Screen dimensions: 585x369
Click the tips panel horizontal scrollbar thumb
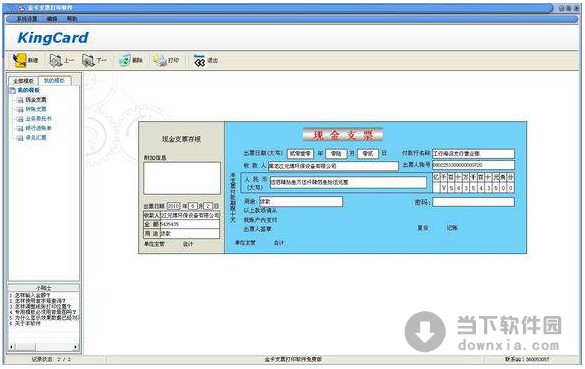(25, 347)
